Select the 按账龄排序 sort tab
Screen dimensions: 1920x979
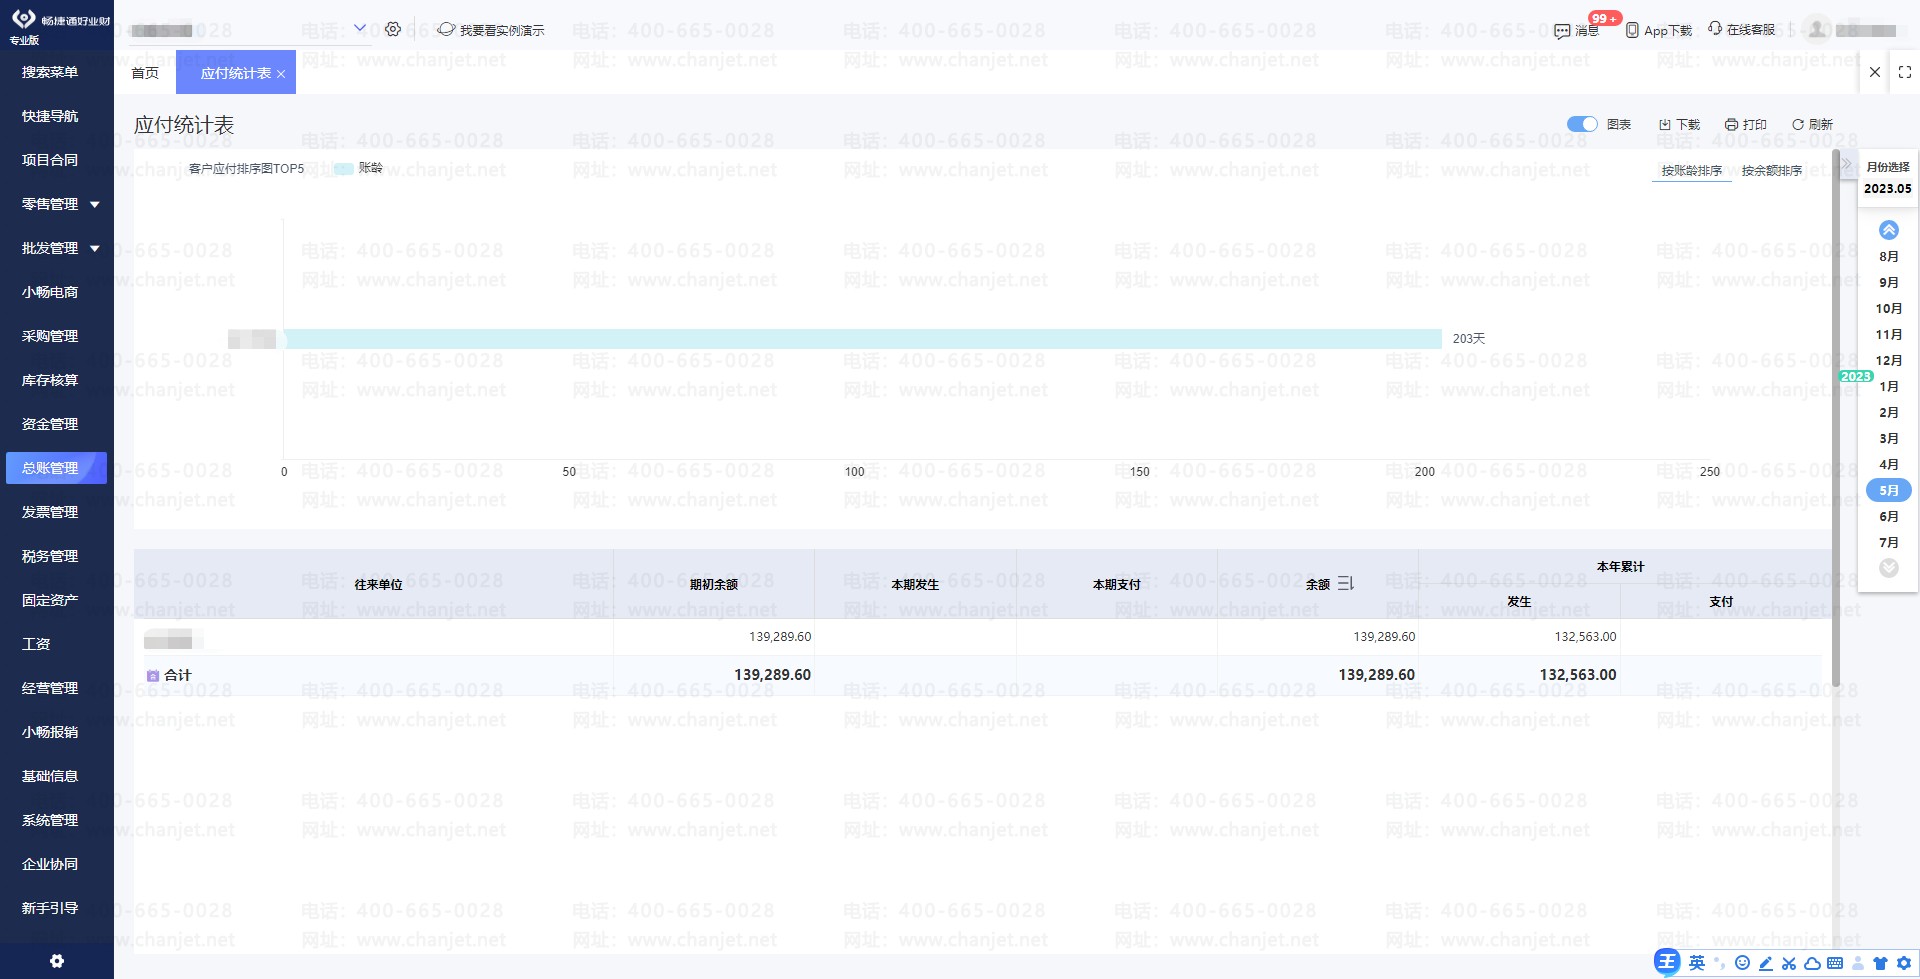point(1692,171)
